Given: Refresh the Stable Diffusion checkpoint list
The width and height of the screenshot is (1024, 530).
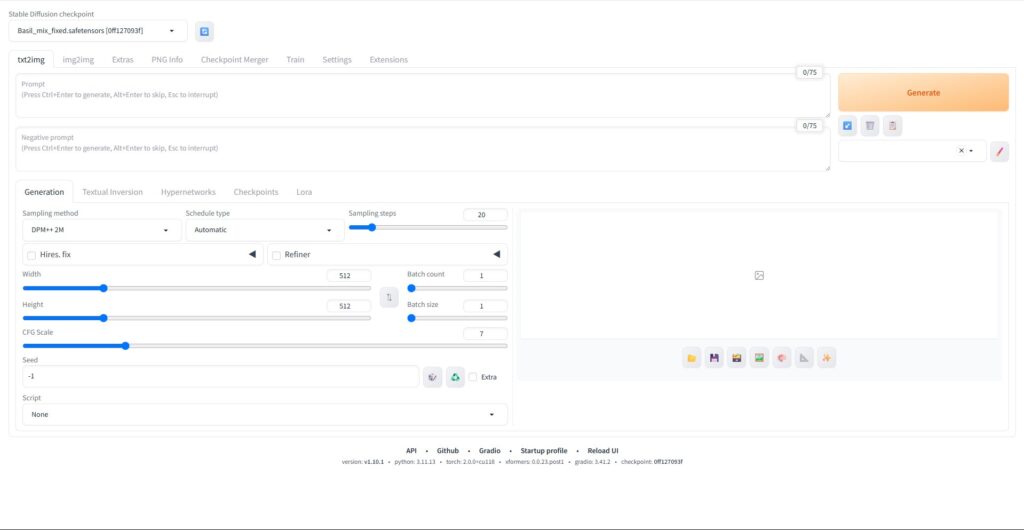Looking at the screenshot, I should coord(204,31).
